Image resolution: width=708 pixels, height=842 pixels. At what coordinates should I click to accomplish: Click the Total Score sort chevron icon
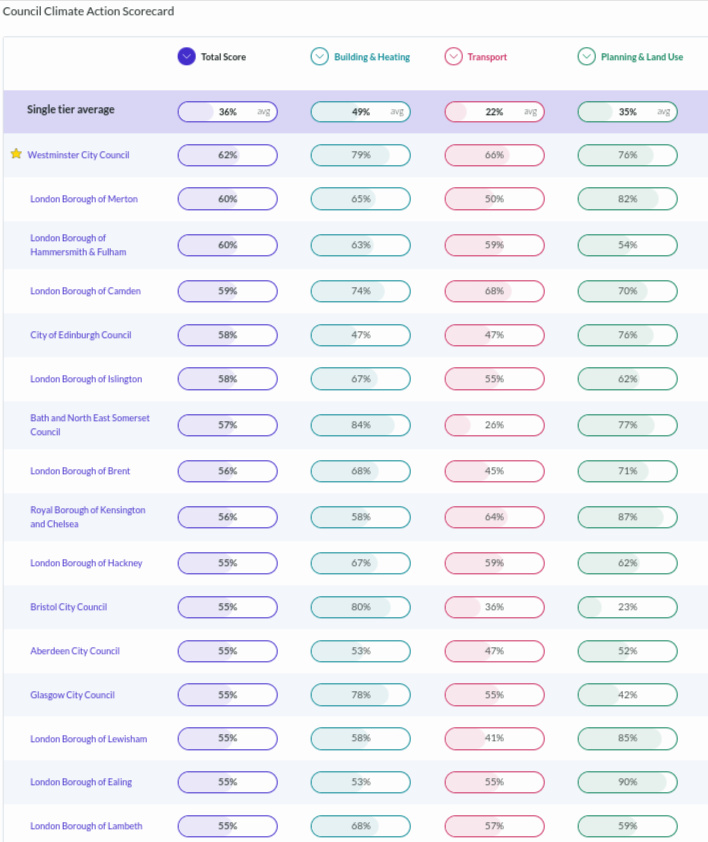tap(186, 57)
